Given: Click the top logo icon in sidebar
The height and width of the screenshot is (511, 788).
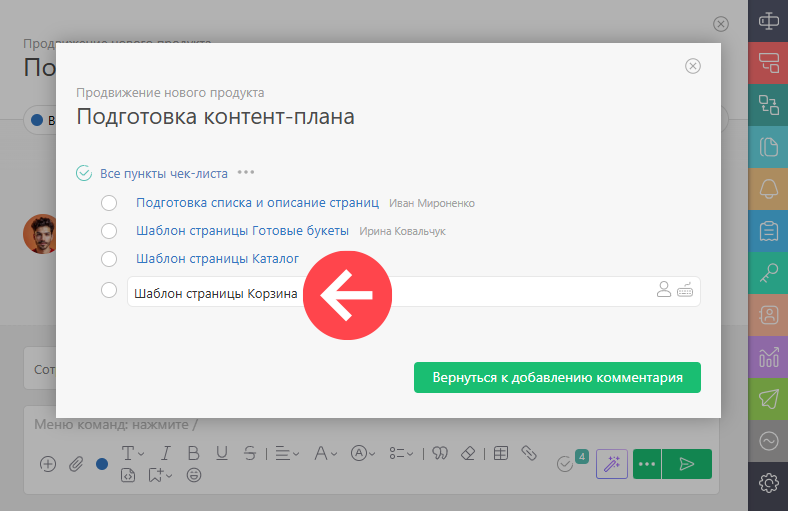Looking at the screenshot, I should [x=768, y=21].
